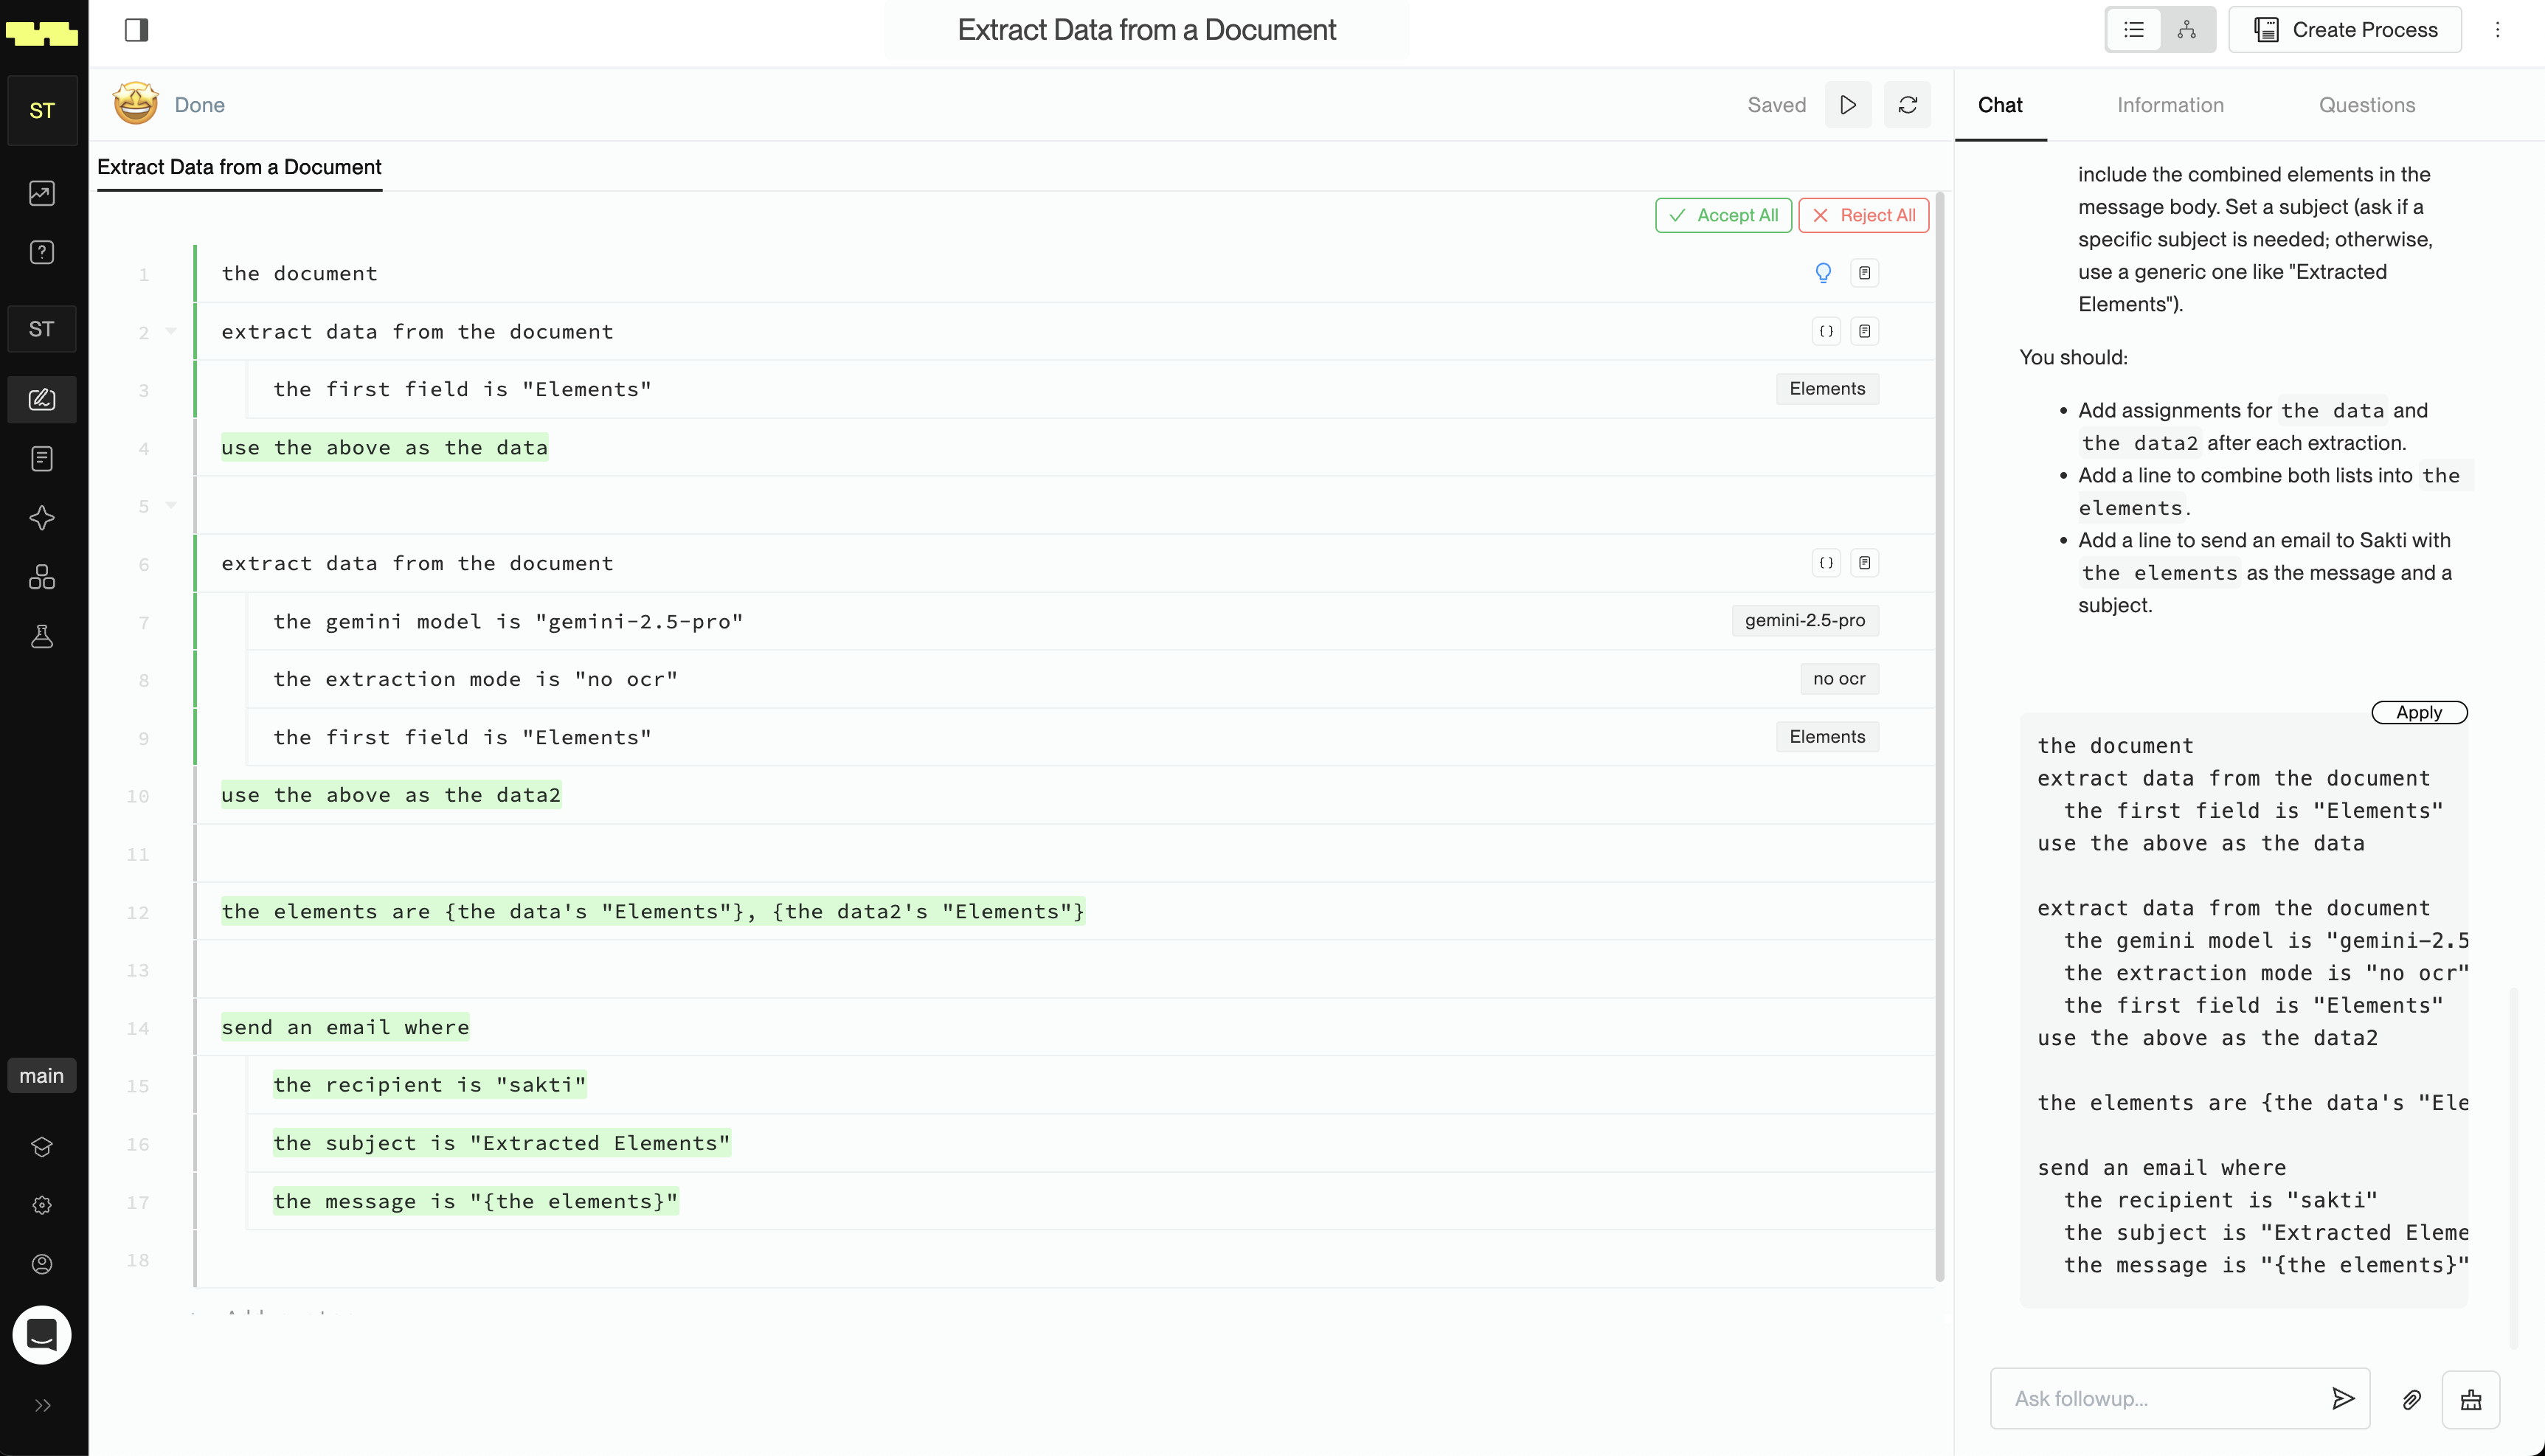Open the settings gear in the sidebar
The width and height of the screenshot is (2545, 1456).
(x=41, y=1204)
